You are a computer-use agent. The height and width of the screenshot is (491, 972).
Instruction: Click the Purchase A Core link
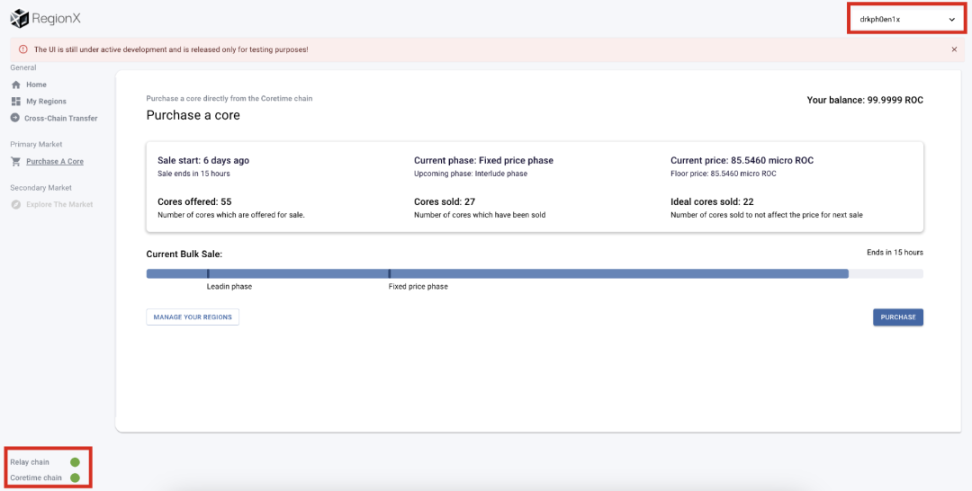click(x=55, y=161)
